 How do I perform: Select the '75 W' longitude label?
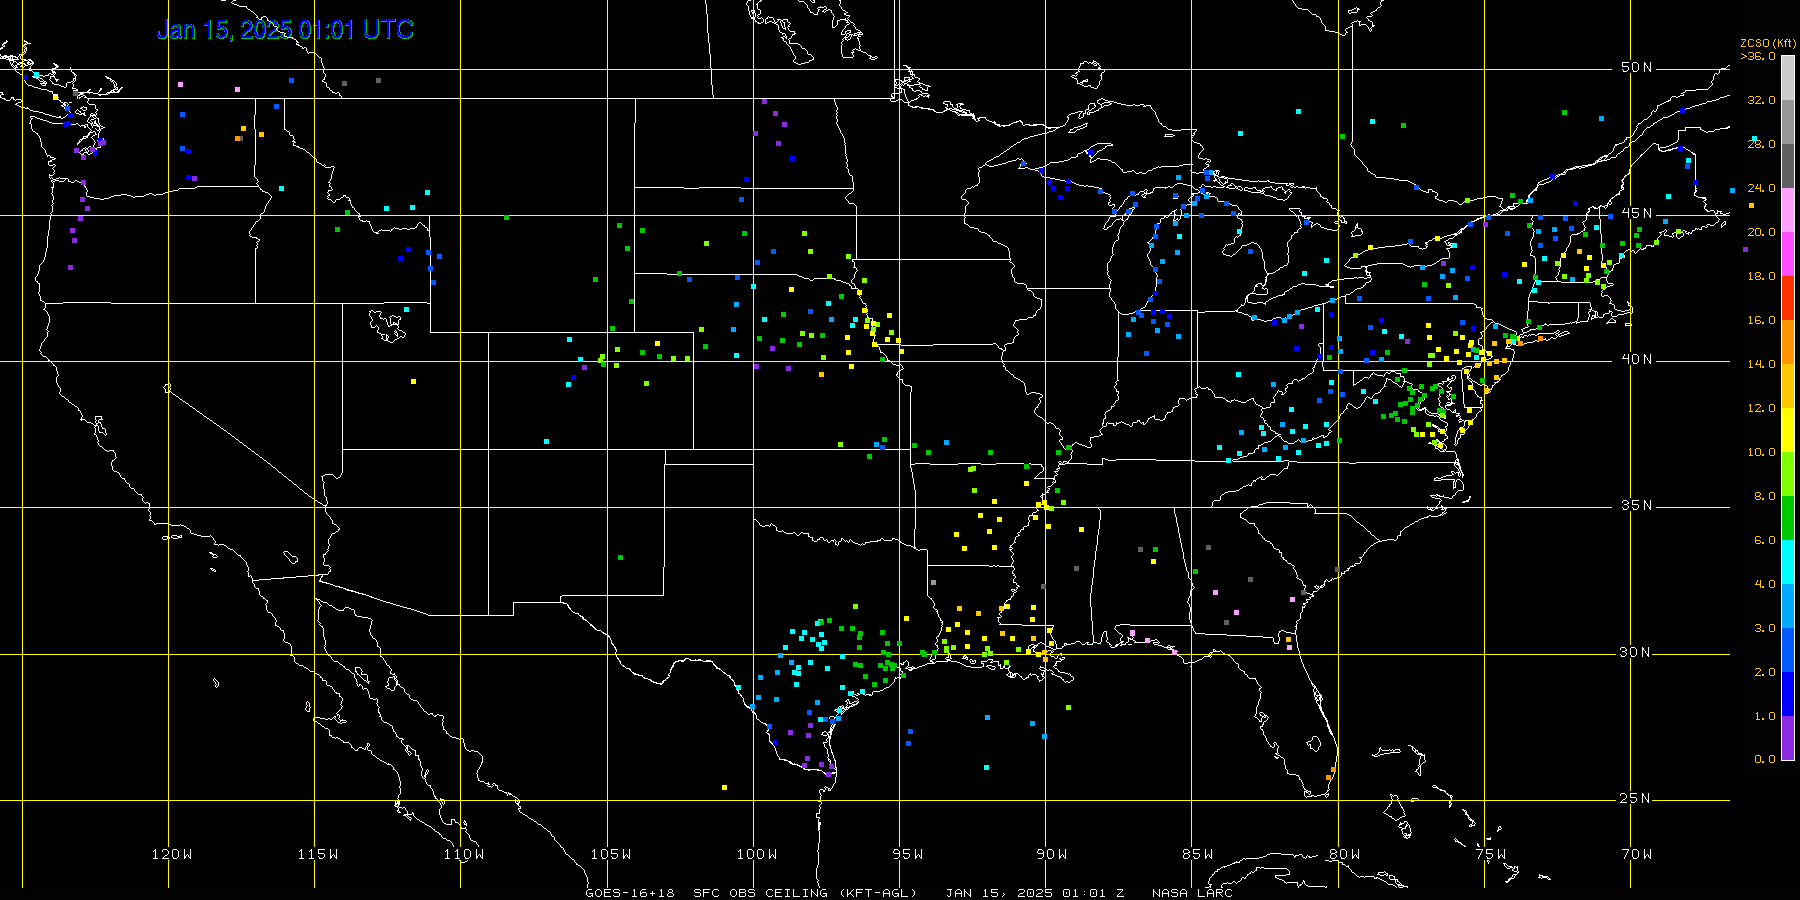[1491, 854]
